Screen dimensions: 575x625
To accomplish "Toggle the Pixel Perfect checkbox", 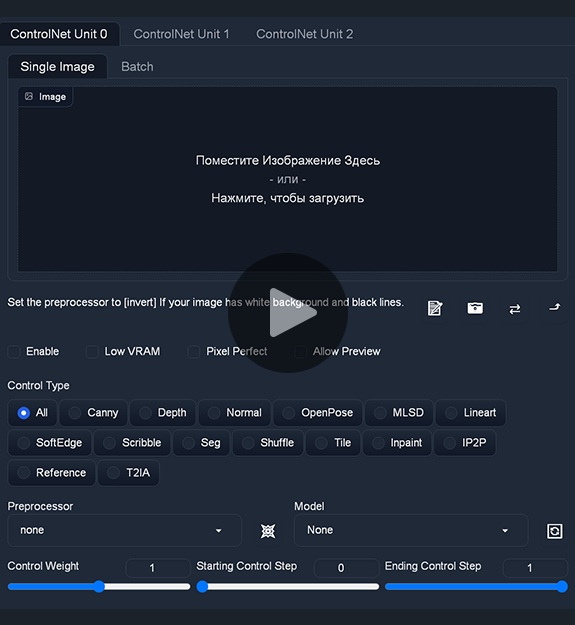I will 194,352.
